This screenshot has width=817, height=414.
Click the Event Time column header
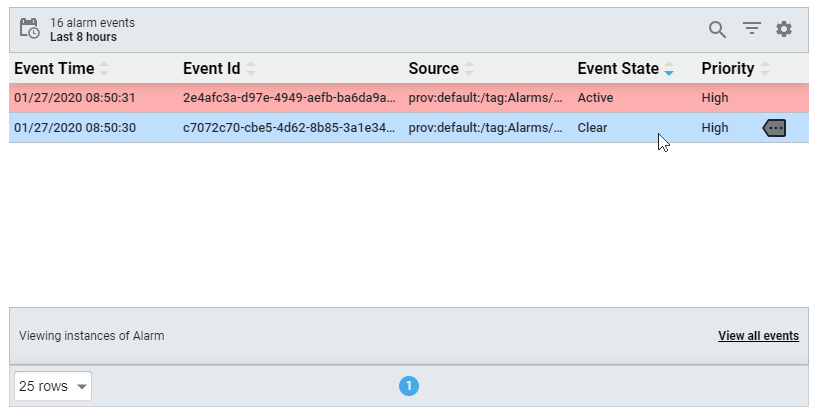[54, 69]
